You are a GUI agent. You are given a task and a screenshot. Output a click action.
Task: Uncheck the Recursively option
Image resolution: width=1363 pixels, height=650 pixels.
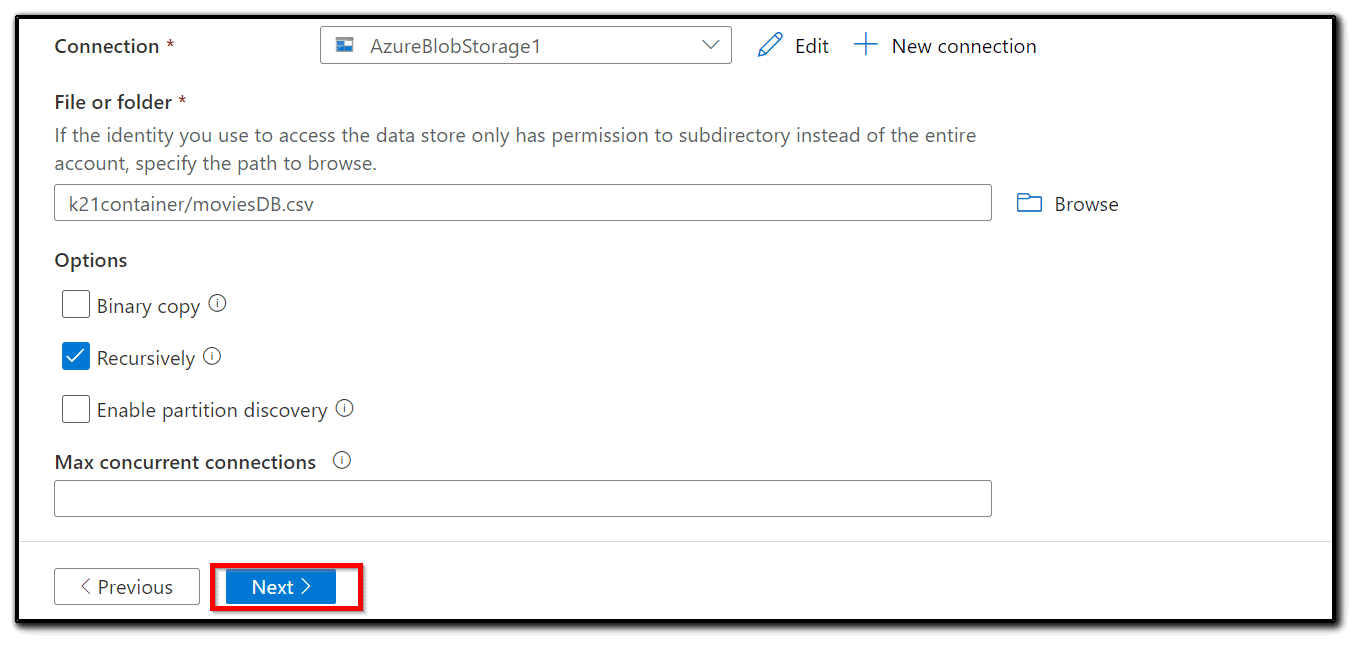[75, 356]
